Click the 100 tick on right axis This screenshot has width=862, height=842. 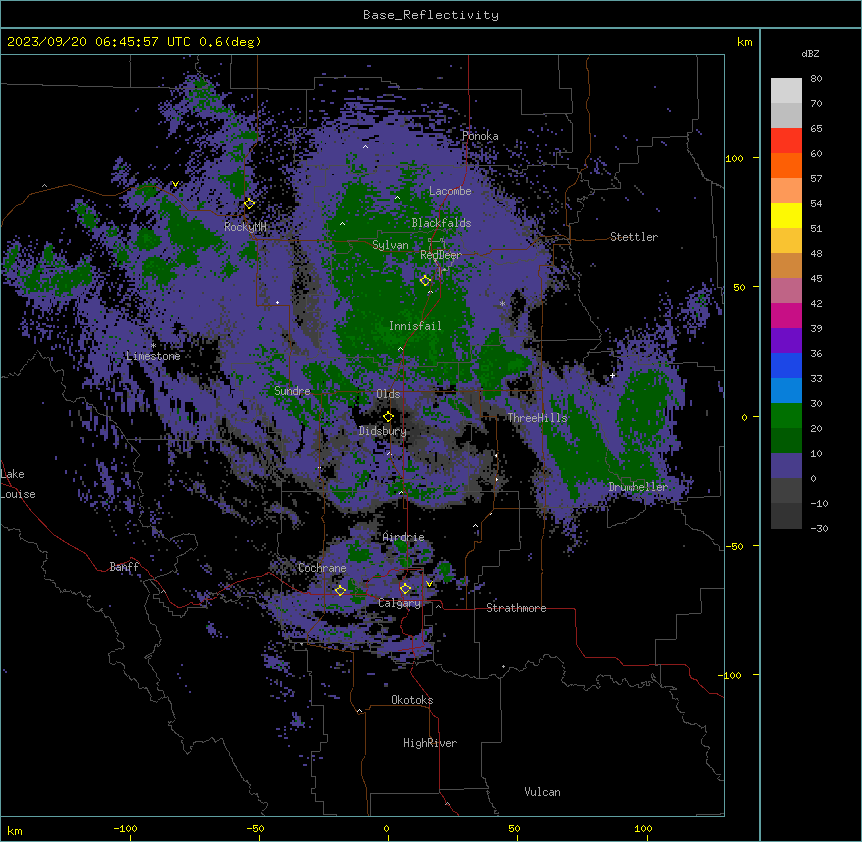734,158
